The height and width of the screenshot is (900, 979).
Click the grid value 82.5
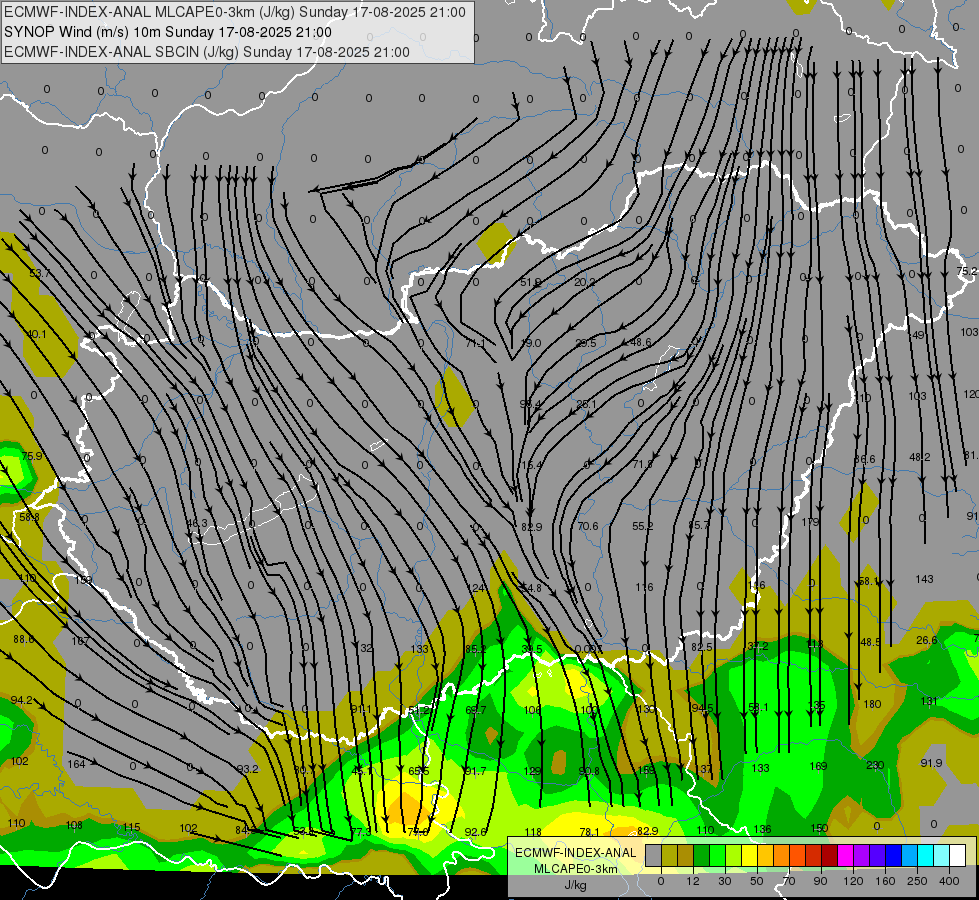coord(702,647)
